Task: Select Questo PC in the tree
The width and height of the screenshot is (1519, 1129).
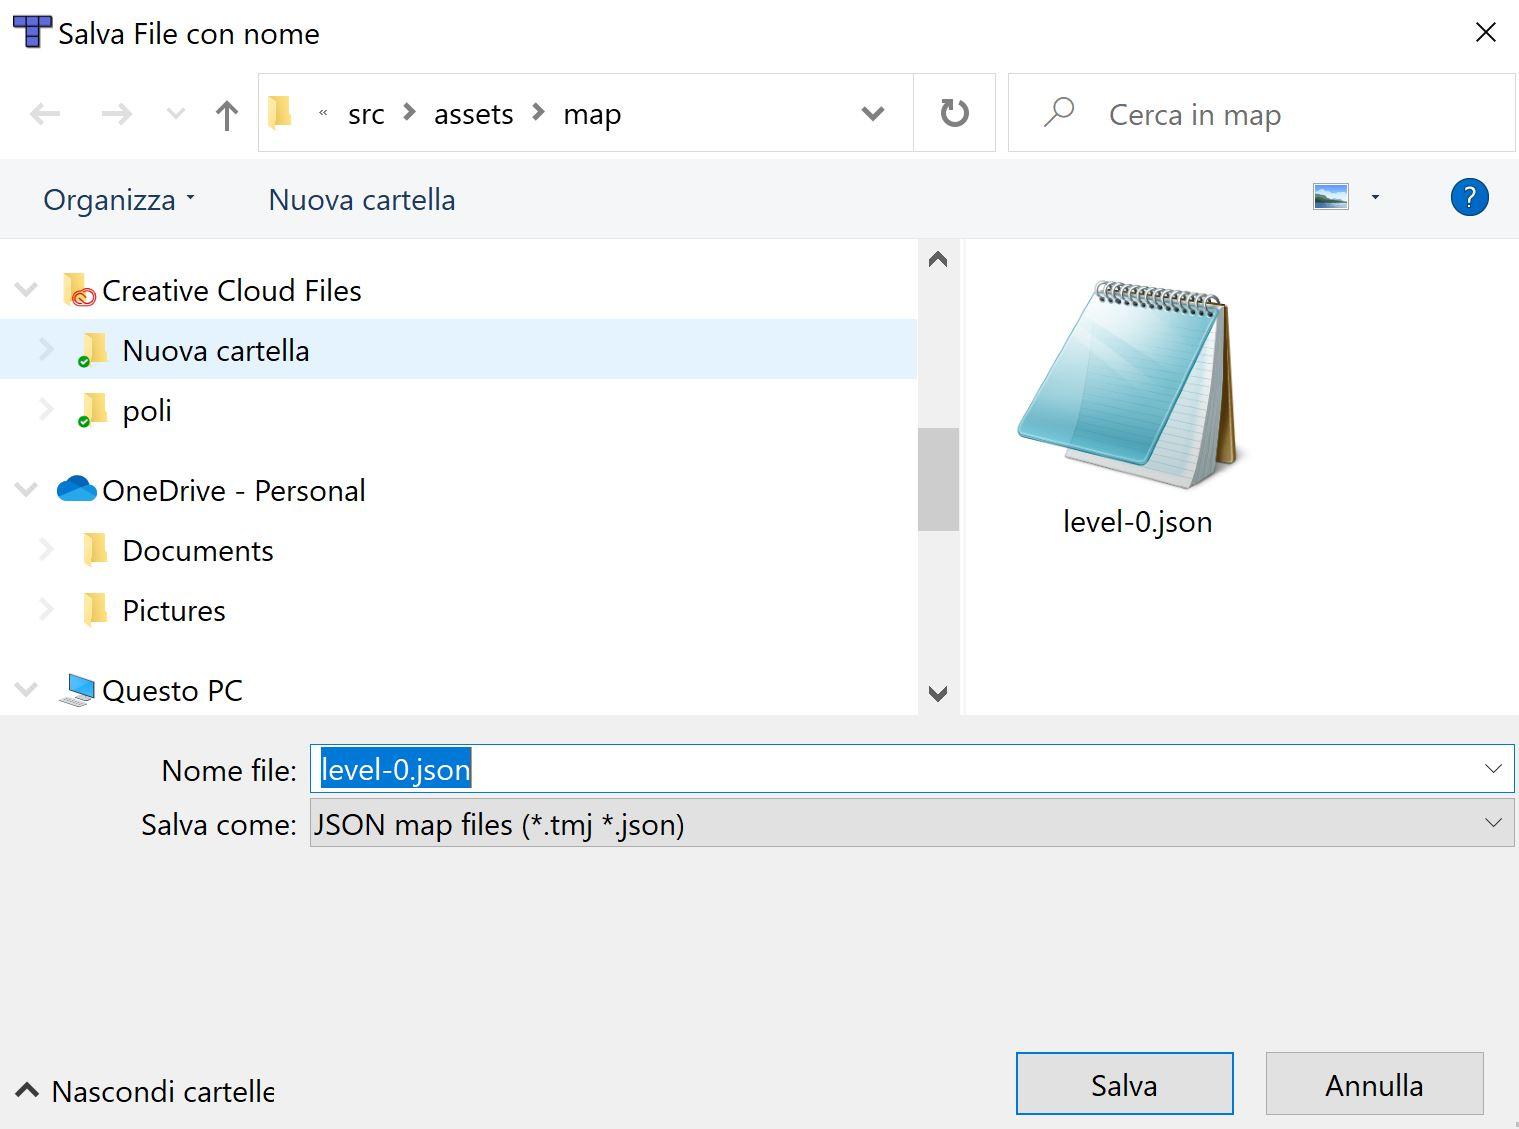Action: pyautogui.click(x=172, y=691)
